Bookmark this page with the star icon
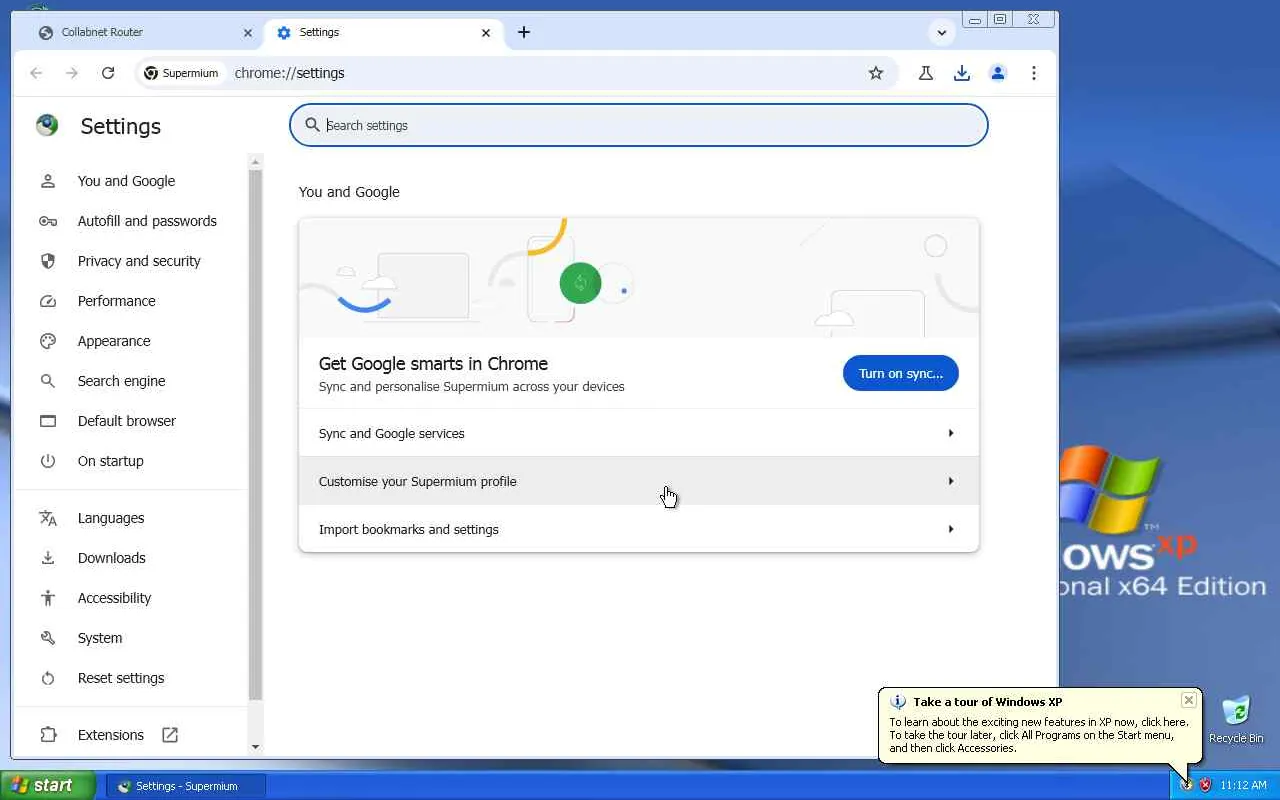Image resolution: width=1280 pixels, height=800 pixels. click(876, 73)
